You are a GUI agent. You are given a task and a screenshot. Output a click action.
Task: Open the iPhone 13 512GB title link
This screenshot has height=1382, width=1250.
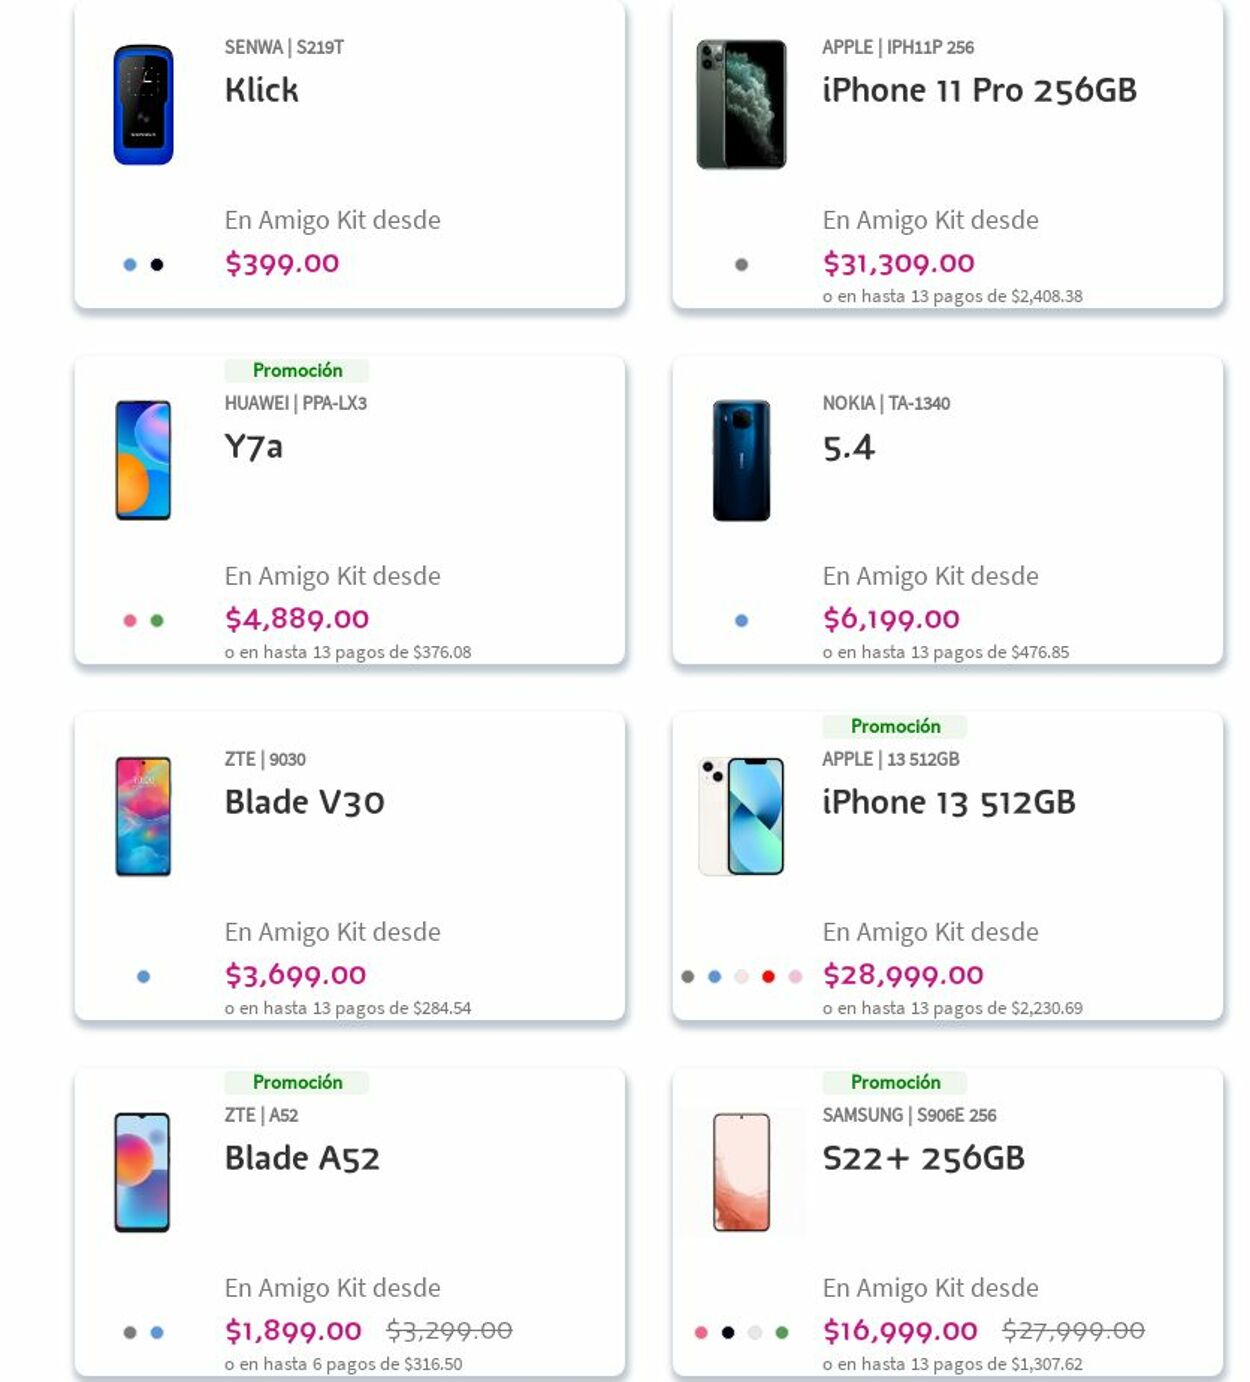(x=948, y=802)
